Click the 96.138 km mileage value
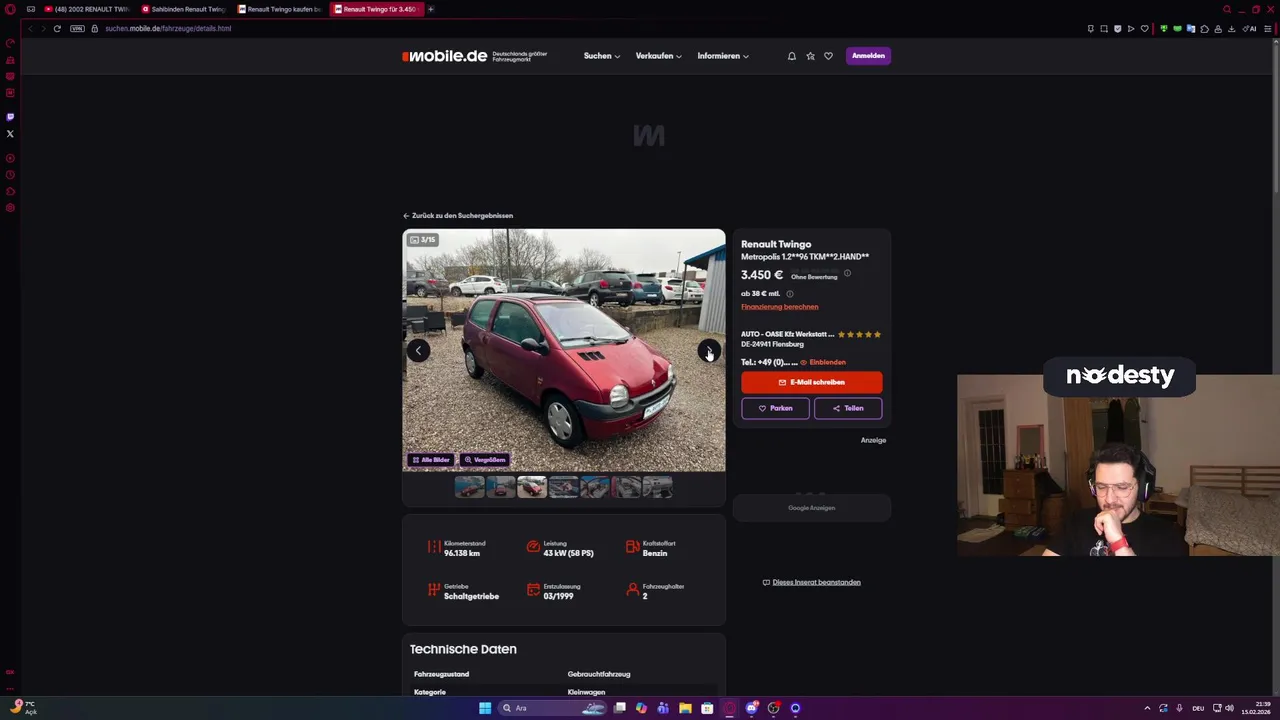1280x720 pixels. click(x=462, y=553)
